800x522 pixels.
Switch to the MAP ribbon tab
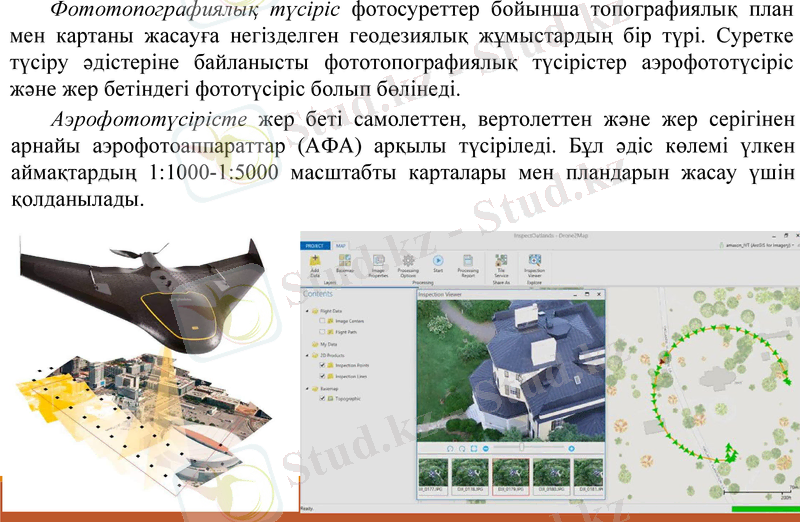point(340,246)
